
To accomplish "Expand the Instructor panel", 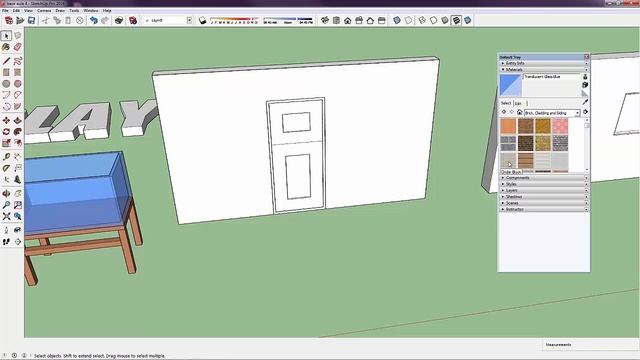I will (544, 209).
